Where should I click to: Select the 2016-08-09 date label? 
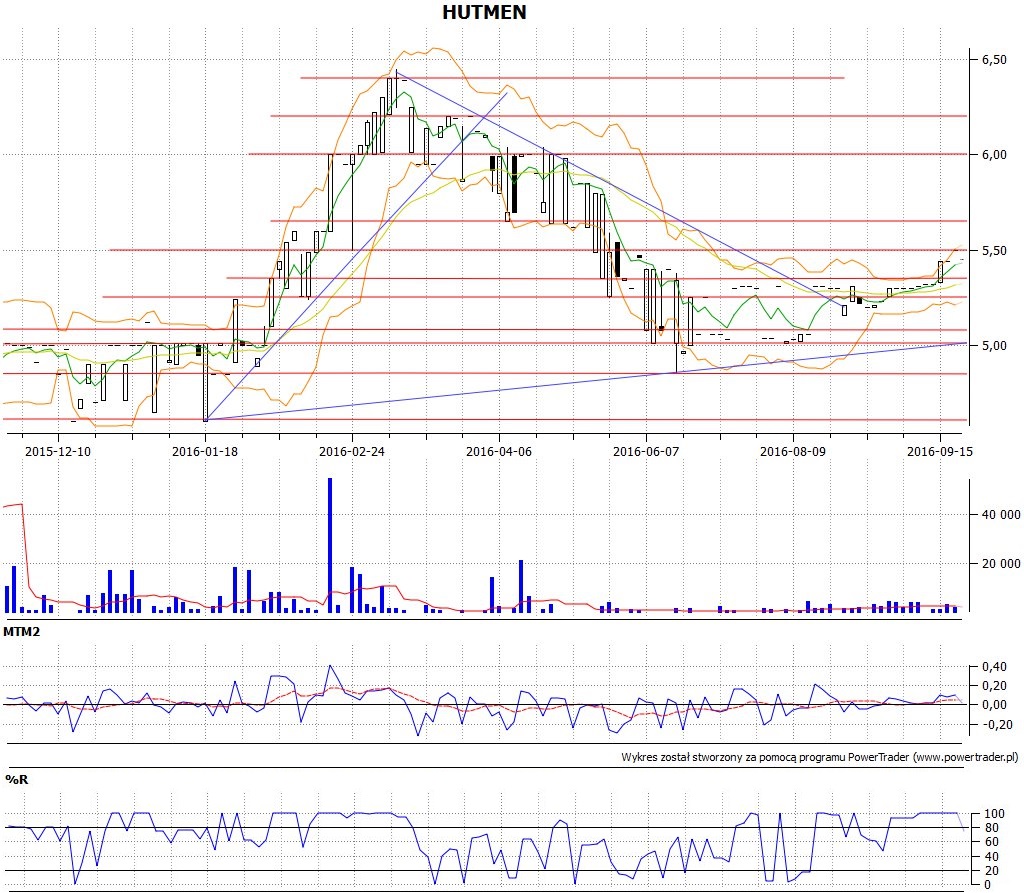pyautogui.click(x=793, y=451)
